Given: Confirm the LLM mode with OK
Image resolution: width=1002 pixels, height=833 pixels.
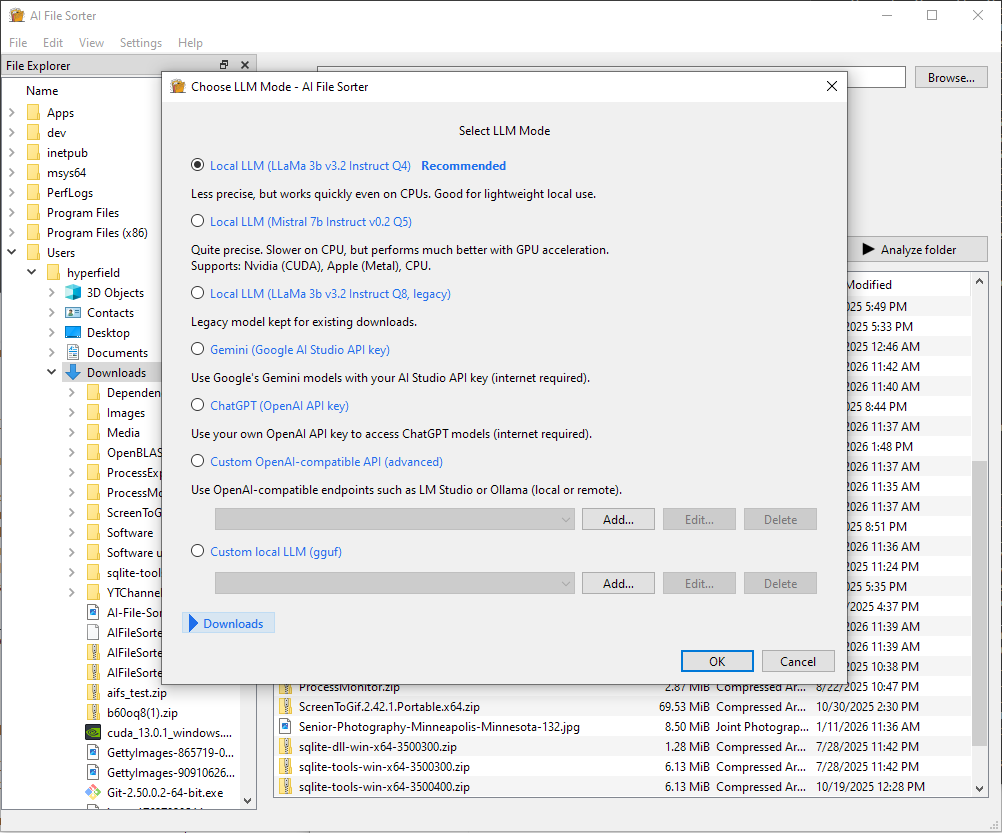Looking at the screenshot, I should (x=717, y=661).
